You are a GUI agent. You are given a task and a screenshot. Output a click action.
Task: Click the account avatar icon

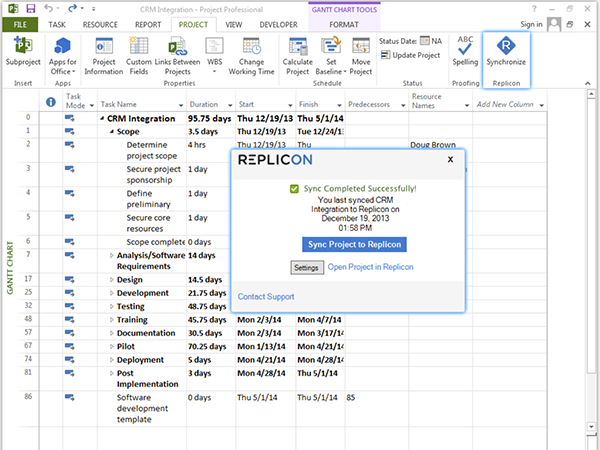pos(554,24)
